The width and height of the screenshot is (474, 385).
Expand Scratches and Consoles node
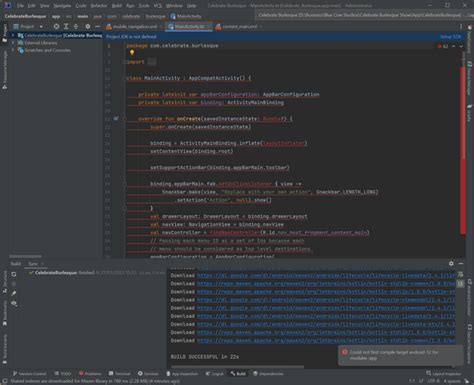point(13,50)
